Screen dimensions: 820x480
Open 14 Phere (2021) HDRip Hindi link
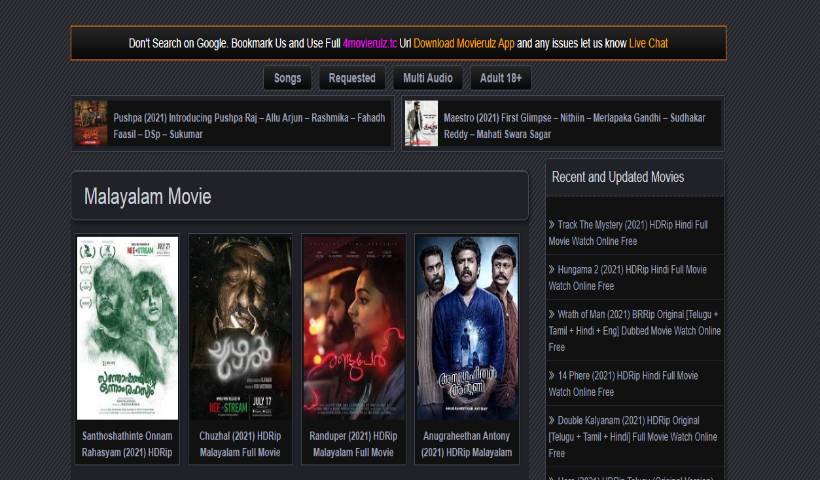pyautogui.click(x=623, y=383)
